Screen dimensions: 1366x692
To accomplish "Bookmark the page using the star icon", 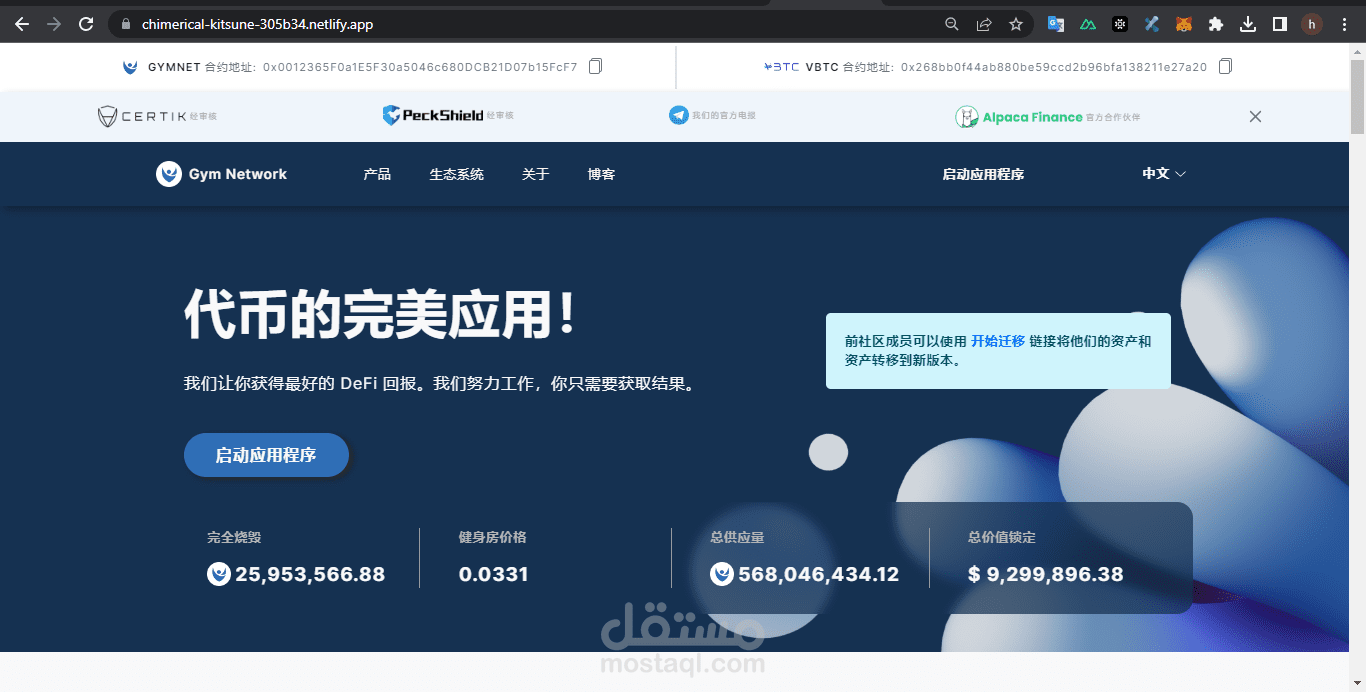I will 1015,23.
